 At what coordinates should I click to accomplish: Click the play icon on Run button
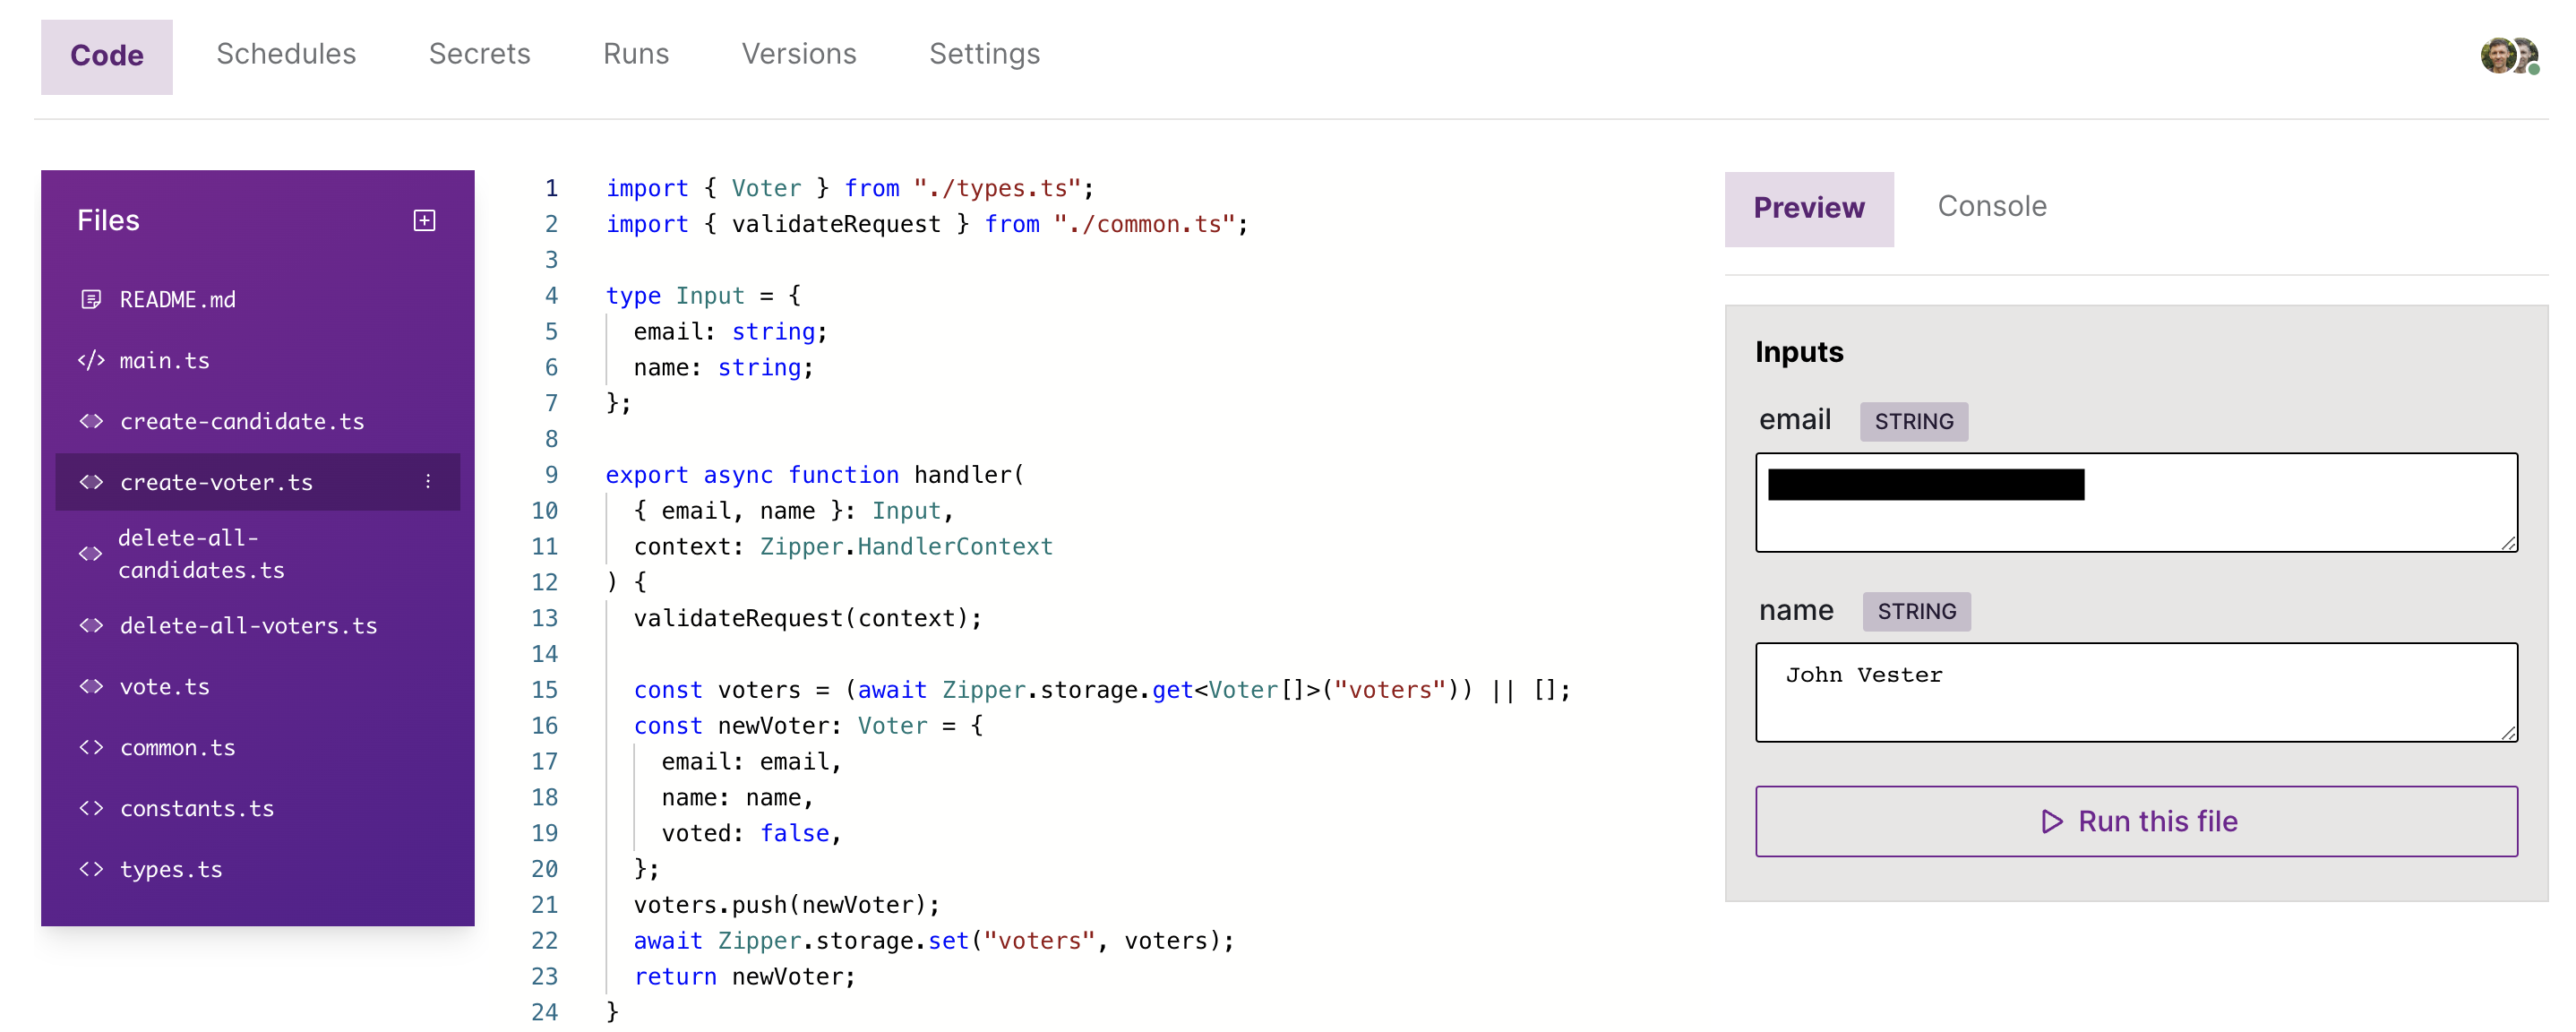[x=2051, y=821]
